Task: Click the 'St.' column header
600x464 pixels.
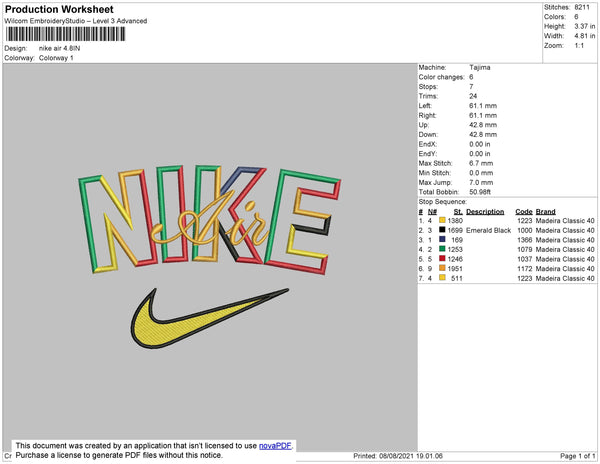Action: click(x=458, y=212)
